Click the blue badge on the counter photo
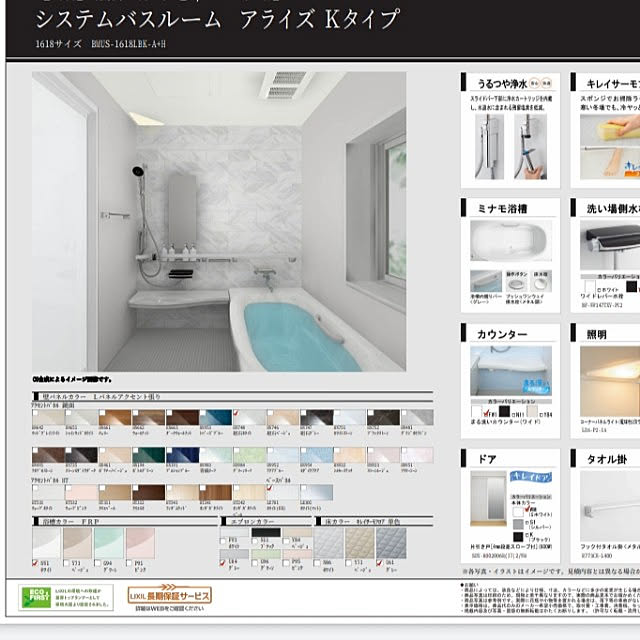The image size is (640, 640). point(535,386)
